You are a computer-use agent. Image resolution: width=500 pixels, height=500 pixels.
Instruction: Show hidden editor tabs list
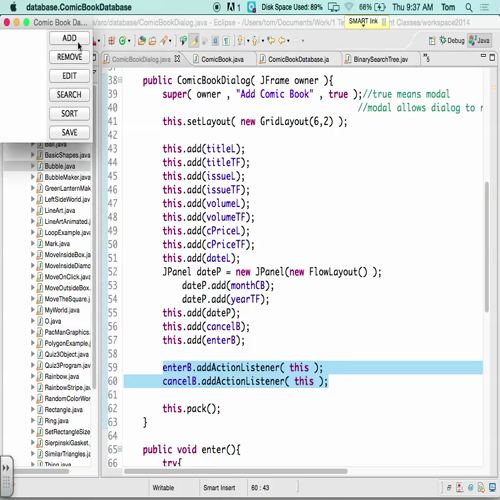click(426, 58)
